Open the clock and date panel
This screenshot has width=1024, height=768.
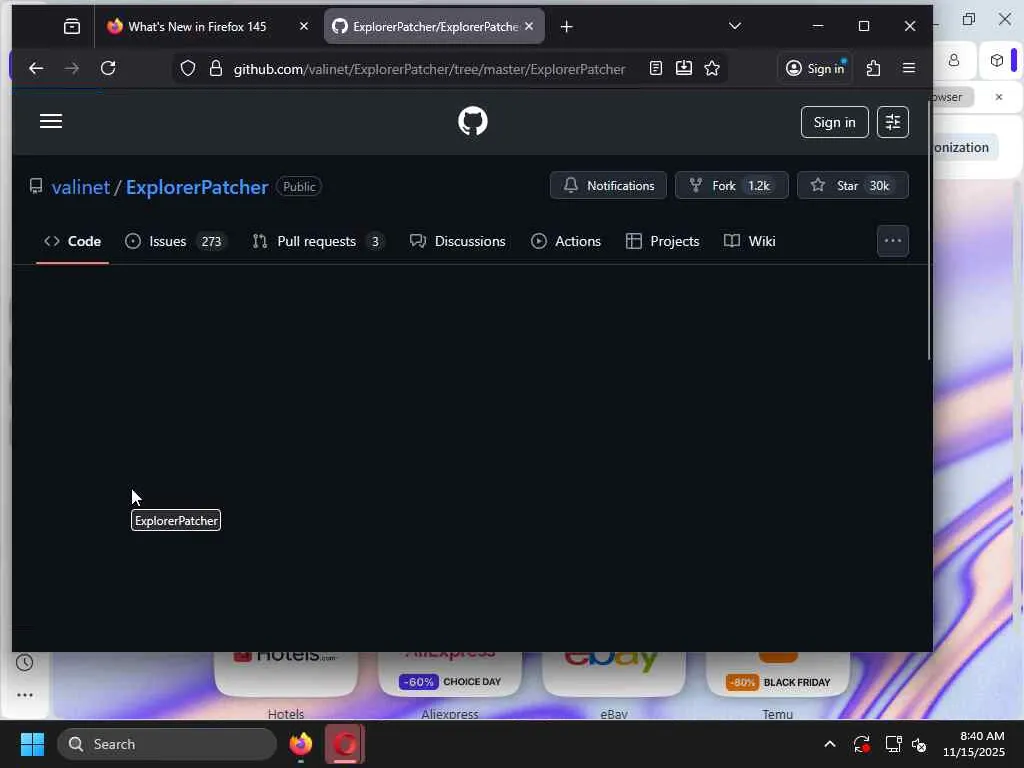coord(973,744)
